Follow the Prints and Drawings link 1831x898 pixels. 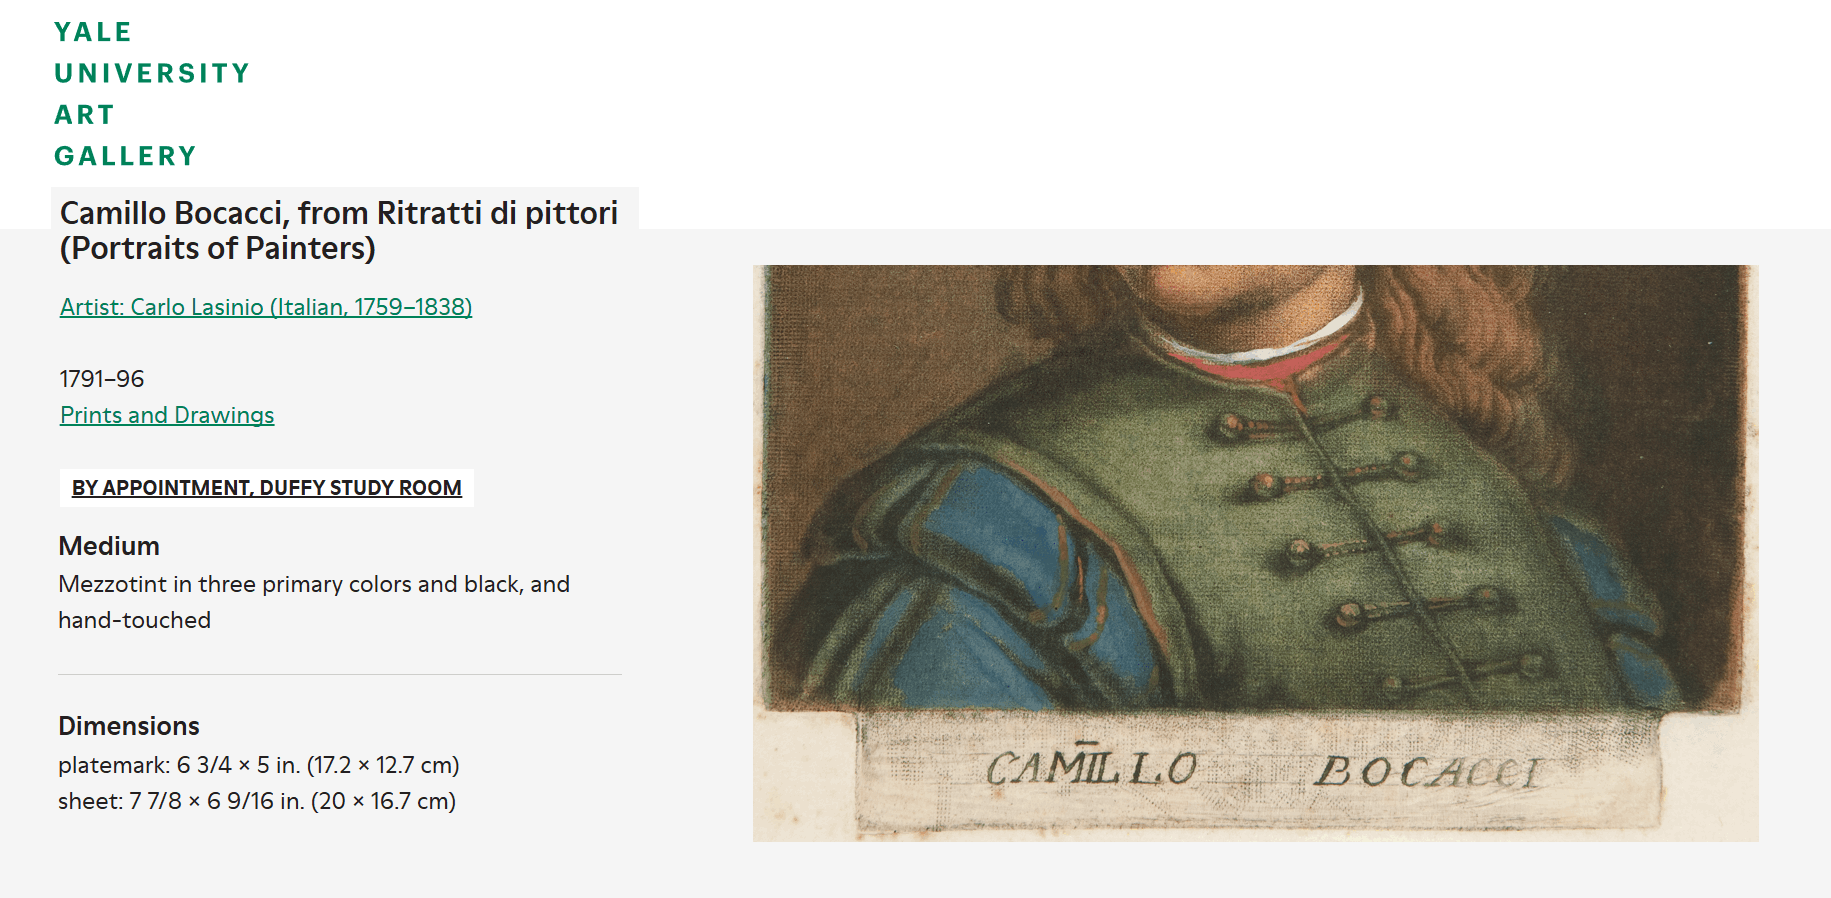click(x=167, y=415)
